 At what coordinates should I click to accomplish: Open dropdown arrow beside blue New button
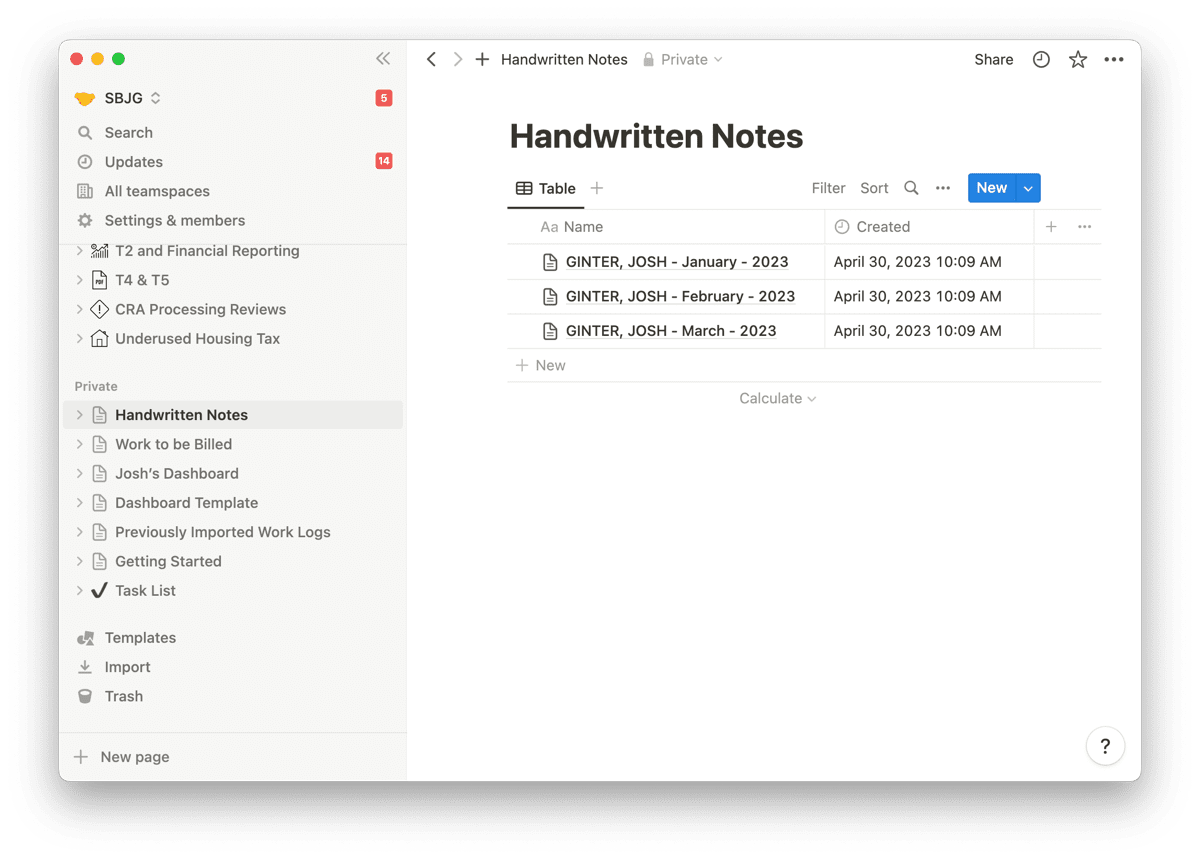[1028, 188]
